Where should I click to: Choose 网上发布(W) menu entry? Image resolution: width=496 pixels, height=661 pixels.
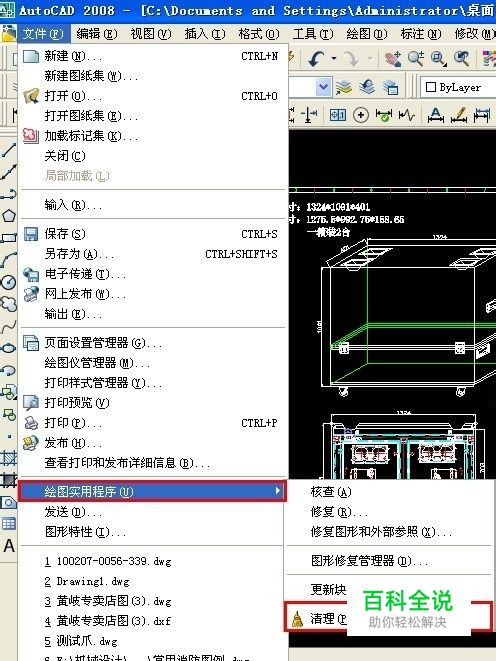(153, 294)
